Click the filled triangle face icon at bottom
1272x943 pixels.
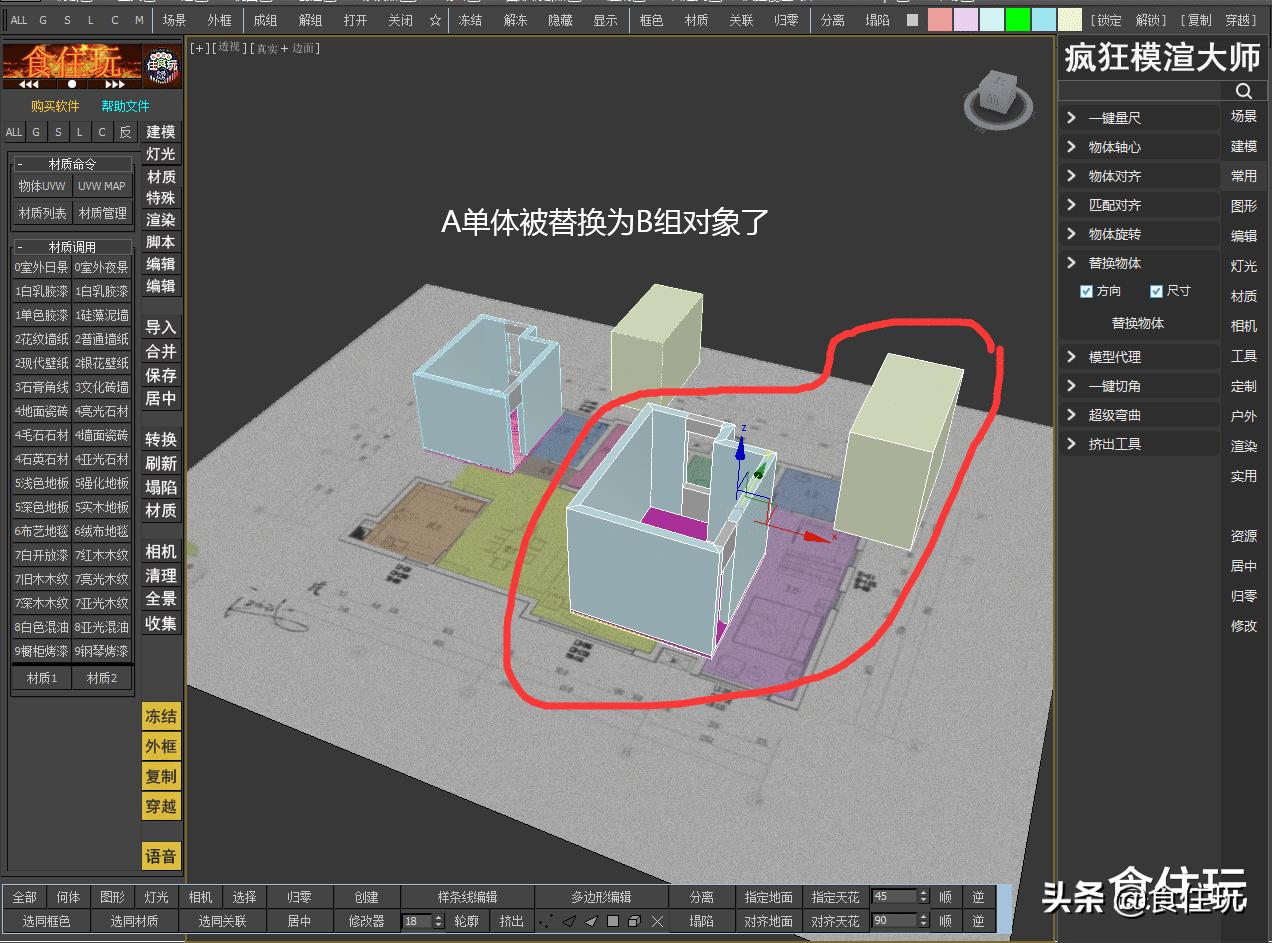(590, 921)
